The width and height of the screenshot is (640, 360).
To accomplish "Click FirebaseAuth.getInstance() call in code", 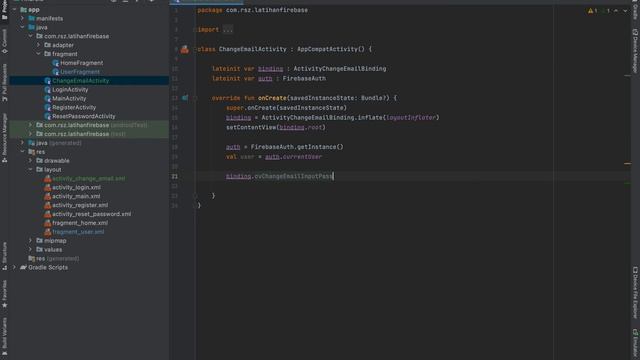I will coord(297,147).
